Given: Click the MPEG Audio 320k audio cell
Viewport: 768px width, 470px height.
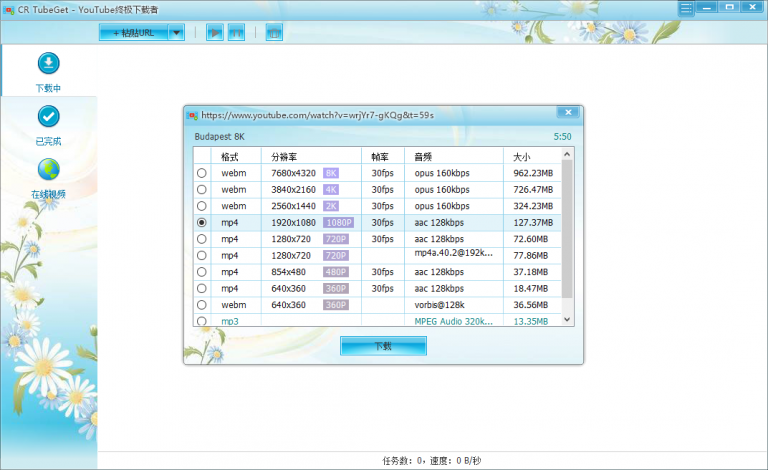Looking at the screenshot, I should [454, 321].
